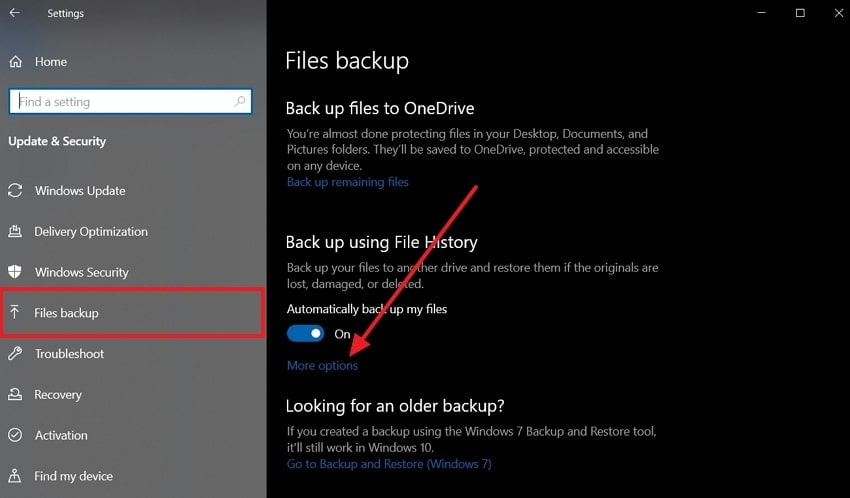The height and width of the screenshot is (498, 850).
Task: Click the back arrow in Settings header
Action: (15, 13)
